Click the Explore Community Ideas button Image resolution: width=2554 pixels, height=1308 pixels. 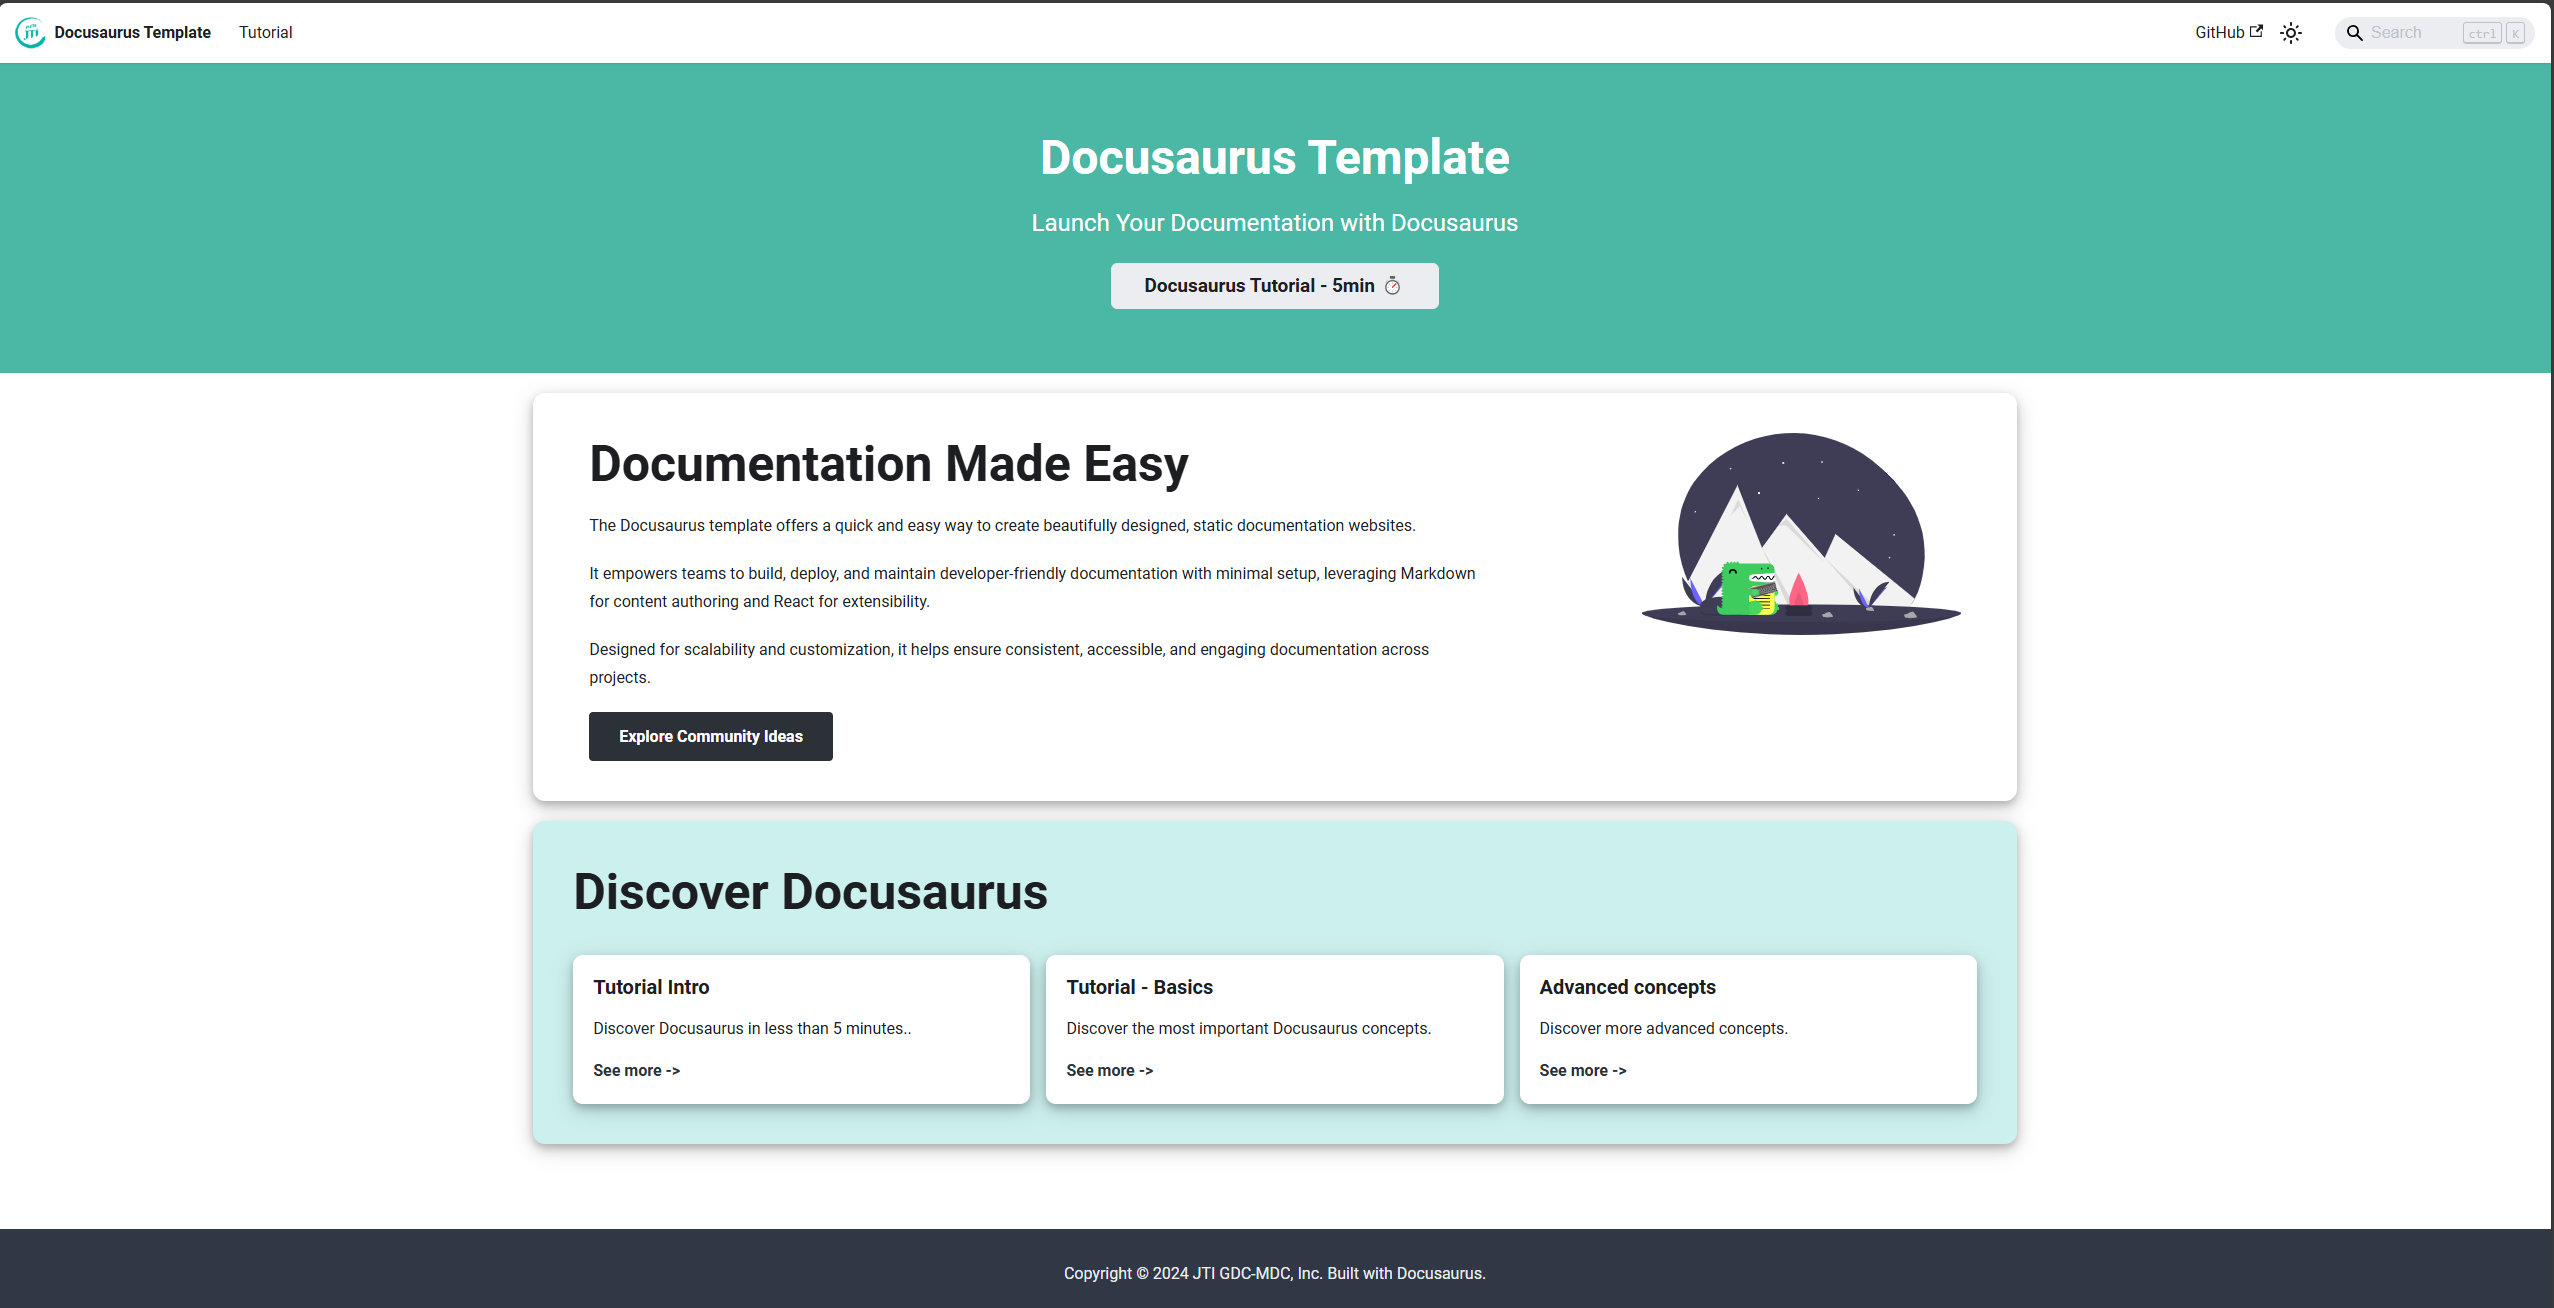[x=710, y=736]
